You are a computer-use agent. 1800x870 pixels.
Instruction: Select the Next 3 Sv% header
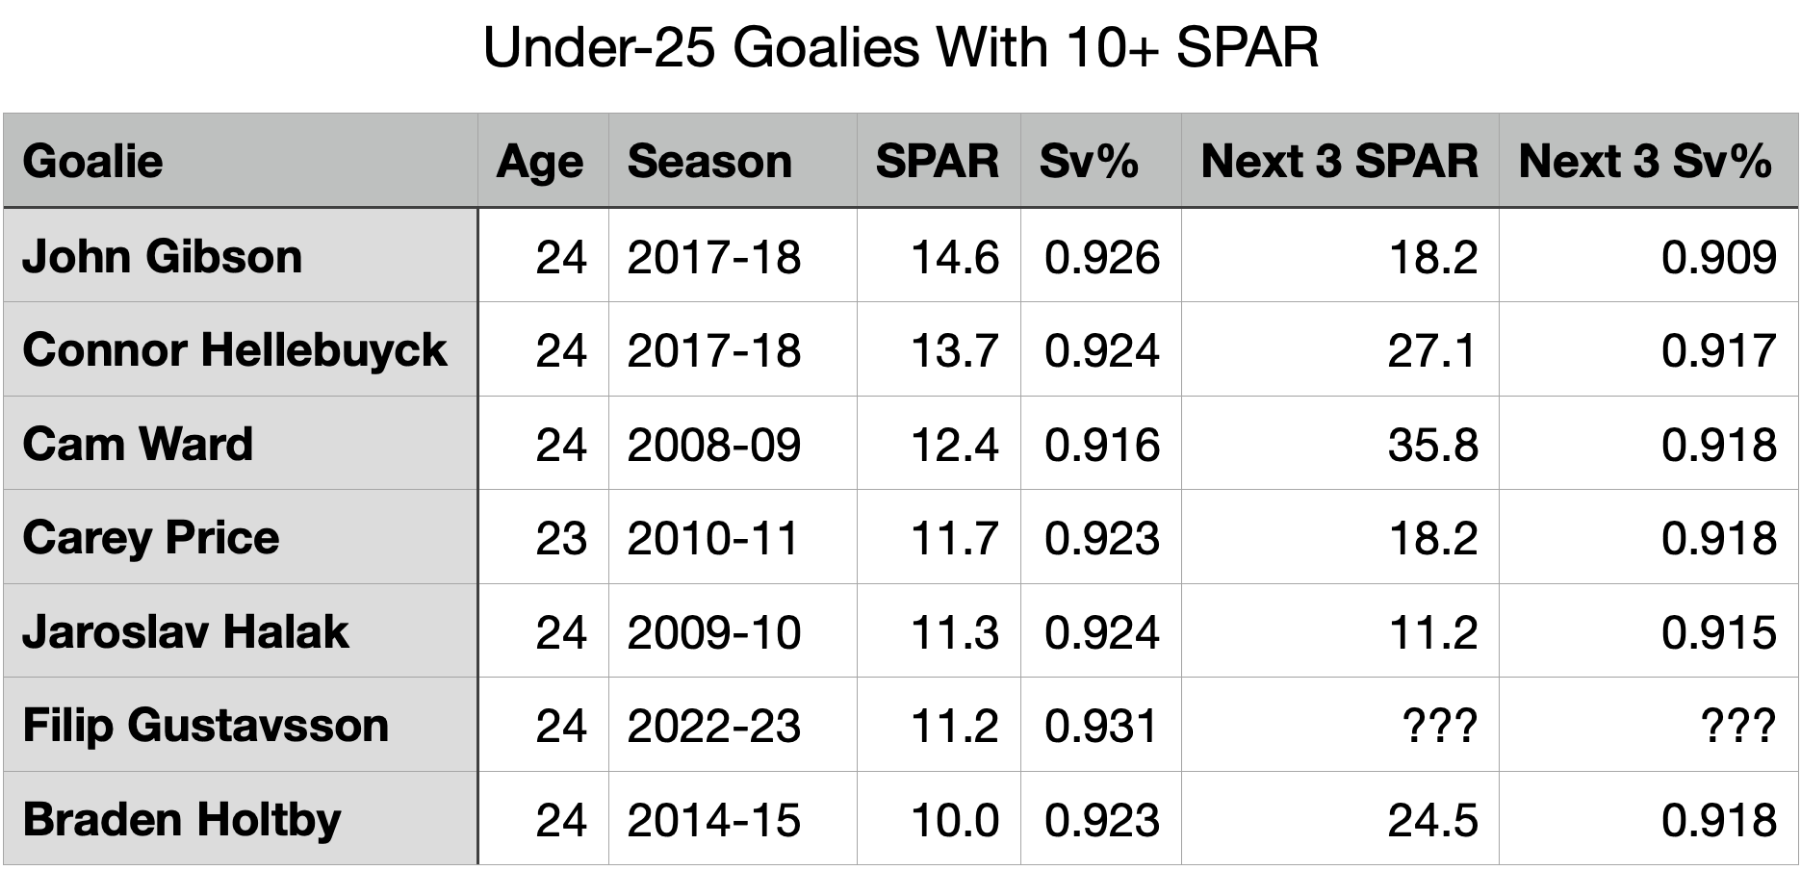(1645, 161)
